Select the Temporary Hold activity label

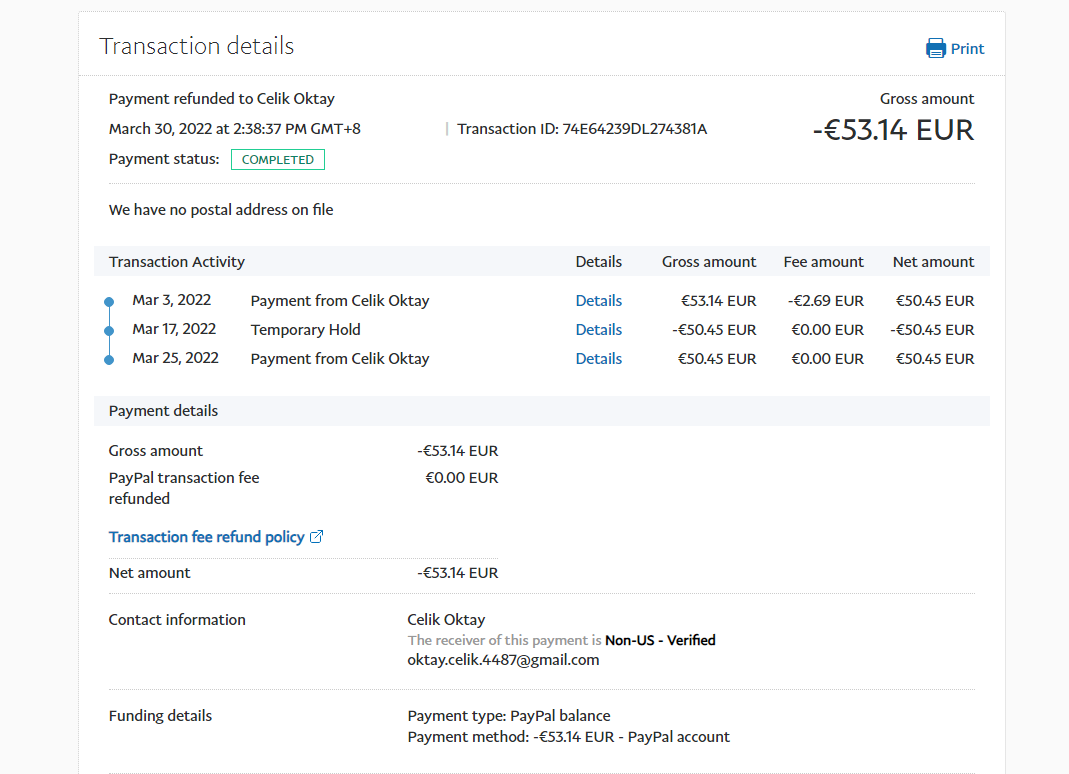[305, 330]
